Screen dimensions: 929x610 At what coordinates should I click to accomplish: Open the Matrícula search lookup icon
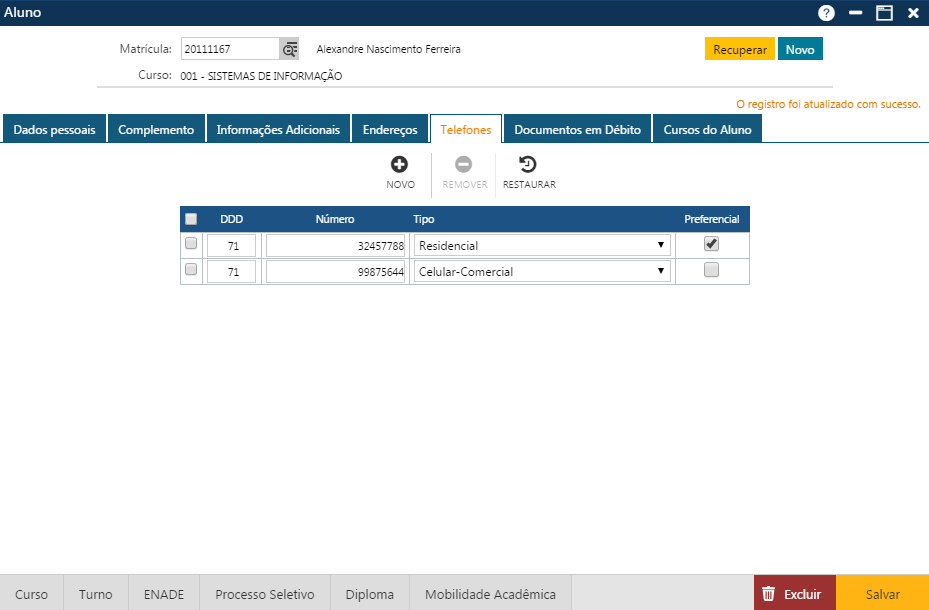click(x=290, y=49)
